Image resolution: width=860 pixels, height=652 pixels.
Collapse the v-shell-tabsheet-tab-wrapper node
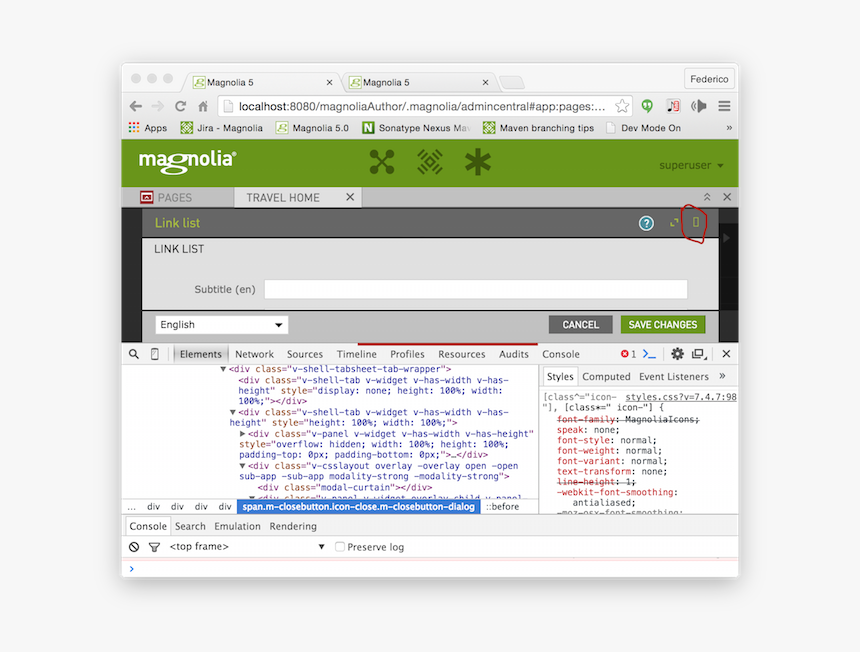click(x=223, y=370)
